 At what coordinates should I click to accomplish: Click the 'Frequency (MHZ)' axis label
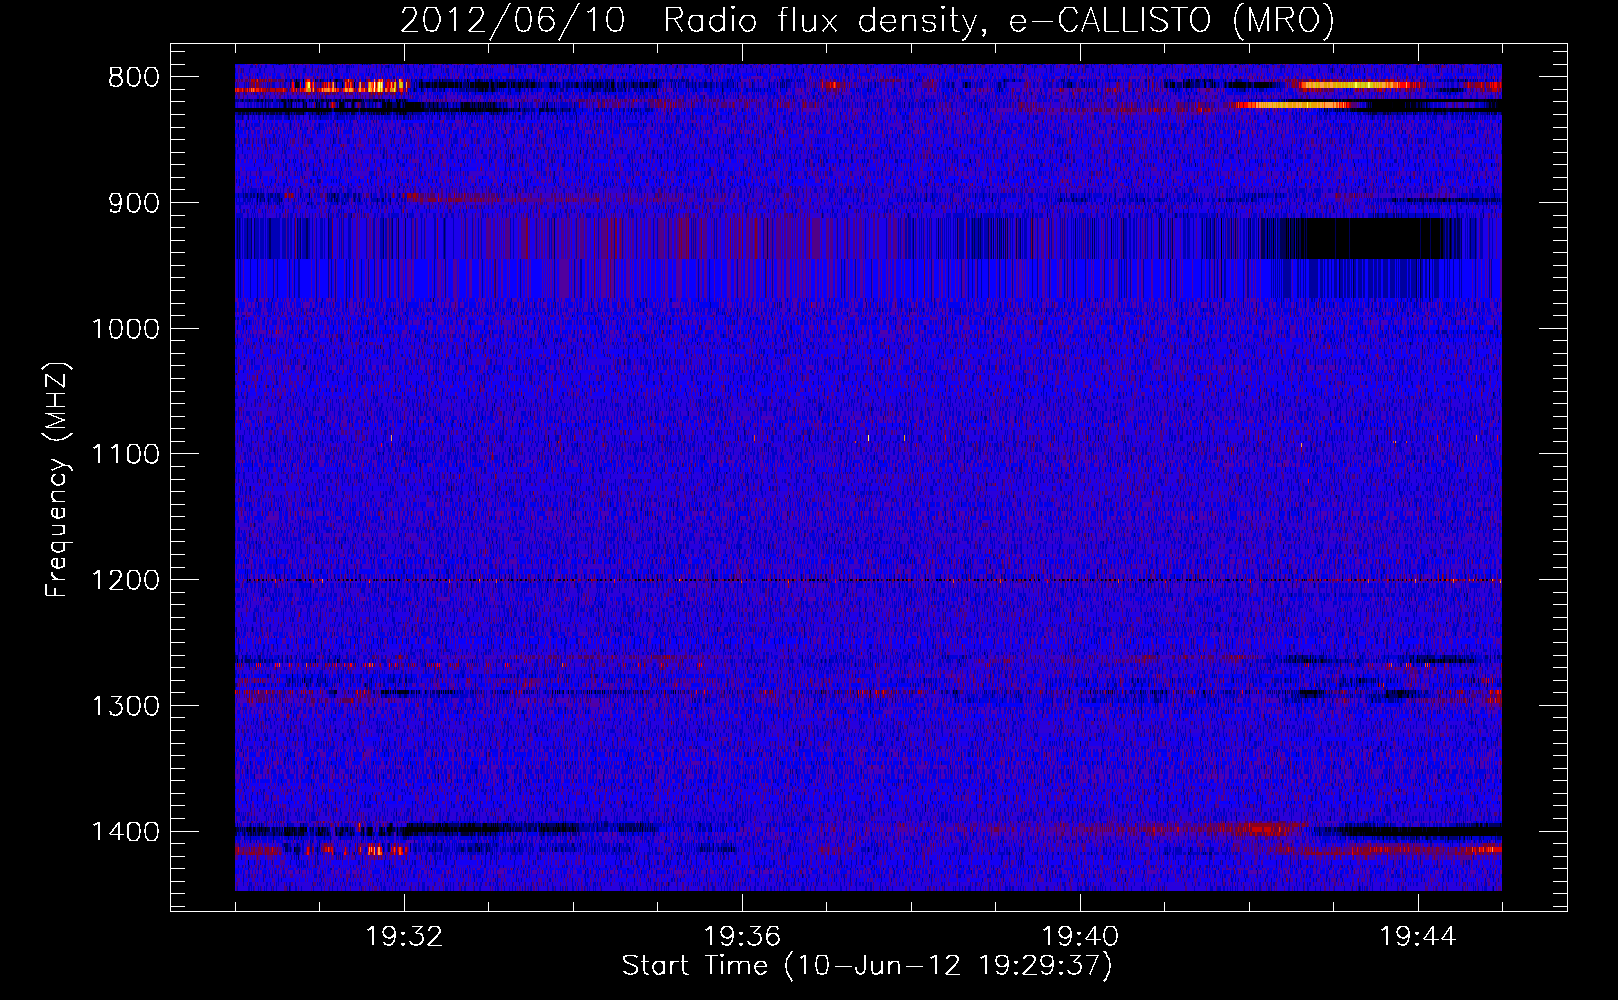tap(58, 480)
